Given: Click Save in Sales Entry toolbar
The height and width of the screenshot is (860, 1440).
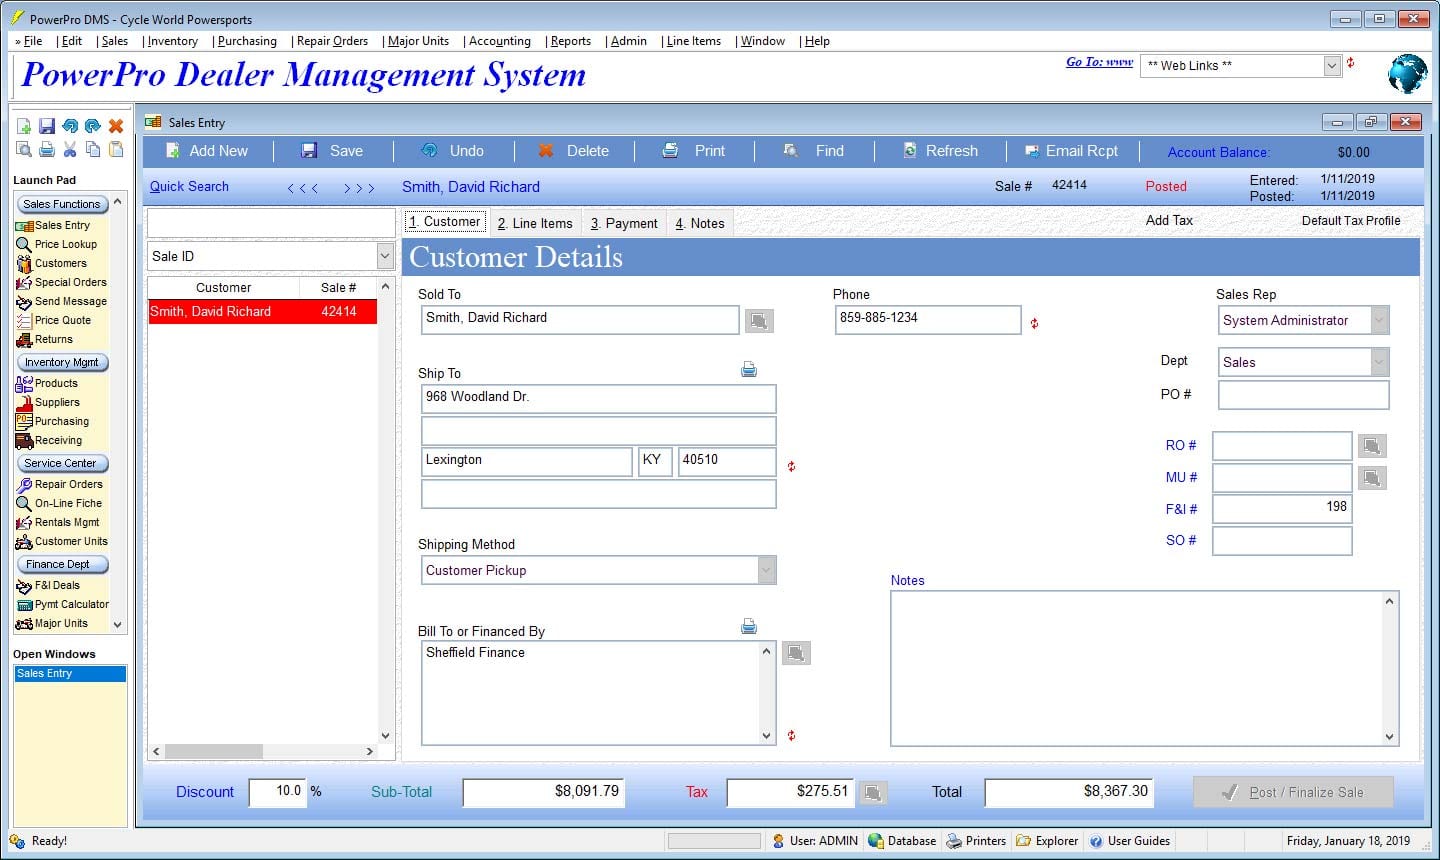Looking at the screenshot, I should (333, 151).
